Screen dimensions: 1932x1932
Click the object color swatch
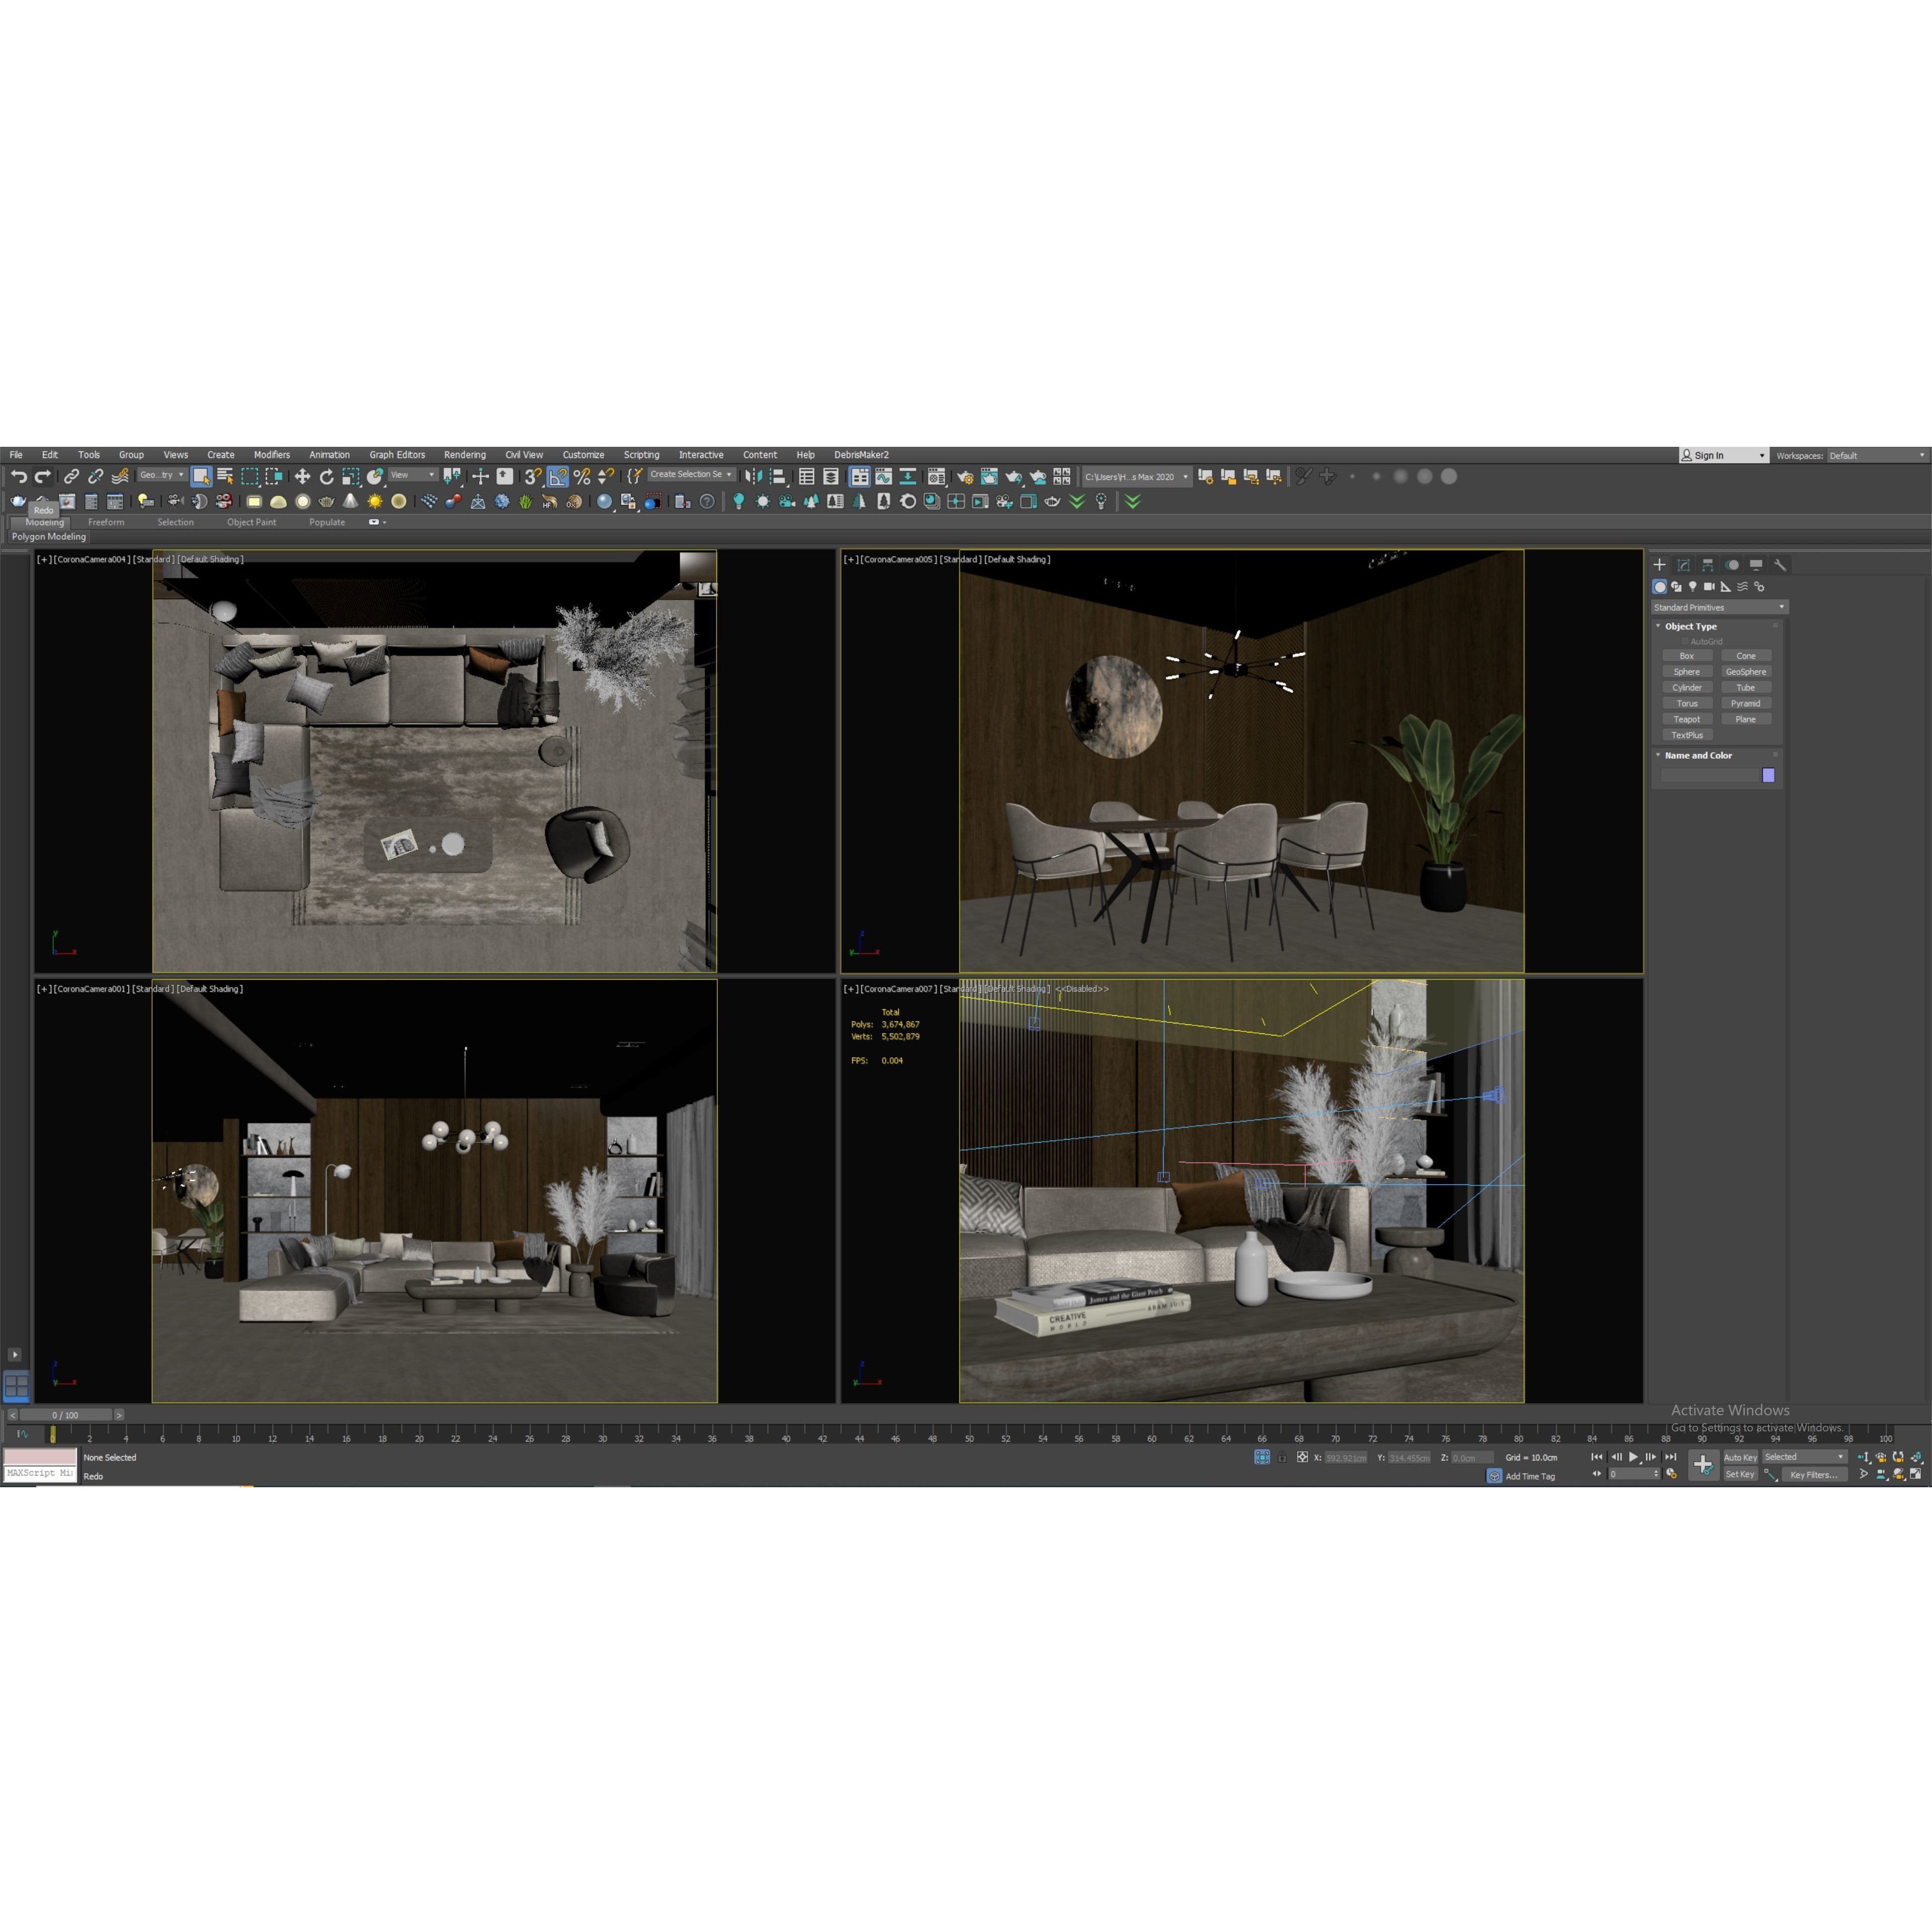point(1768,775)
